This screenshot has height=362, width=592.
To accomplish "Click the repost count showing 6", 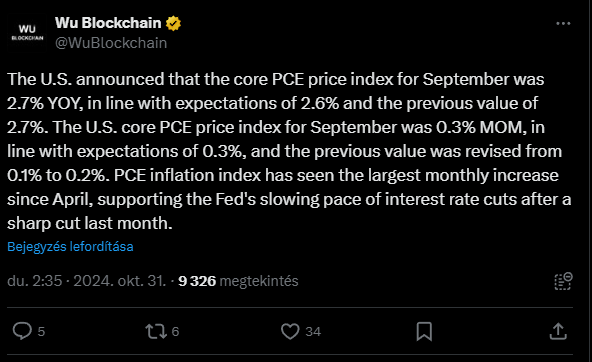I will [175, 331].
